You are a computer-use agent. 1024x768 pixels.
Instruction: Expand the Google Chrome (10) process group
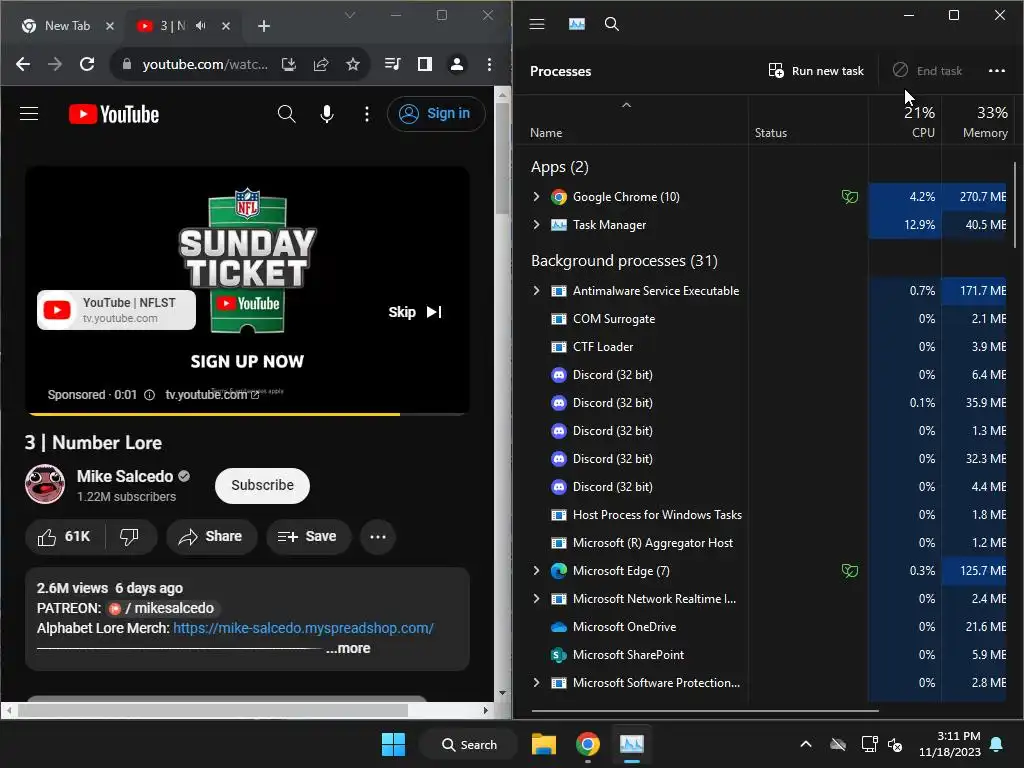click(x=536, y=197)
